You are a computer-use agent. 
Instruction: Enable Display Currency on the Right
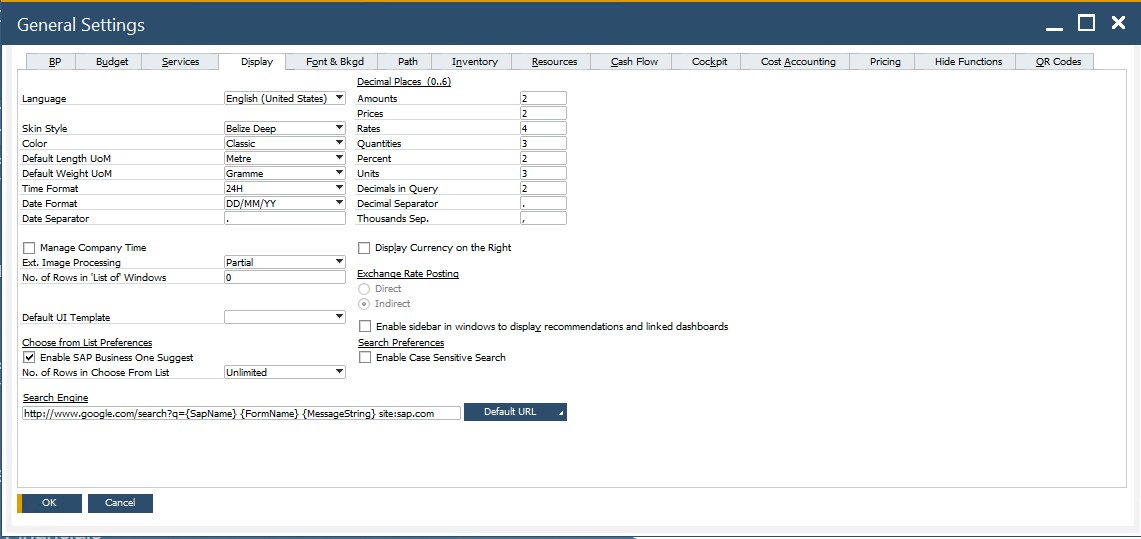coord(364,248)
